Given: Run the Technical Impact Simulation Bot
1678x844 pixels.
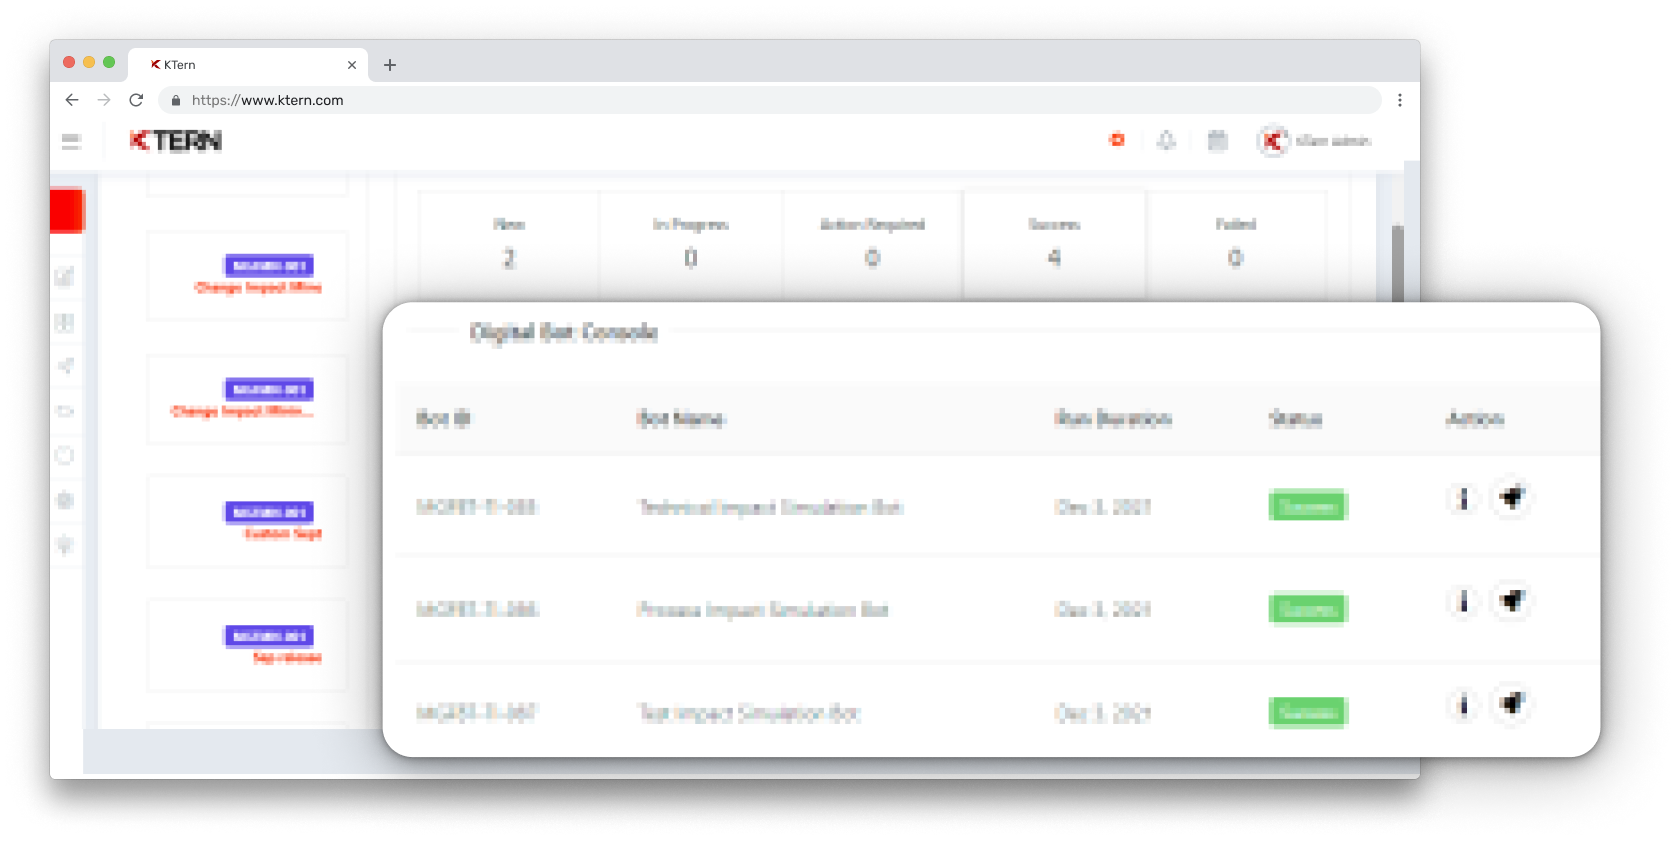Looking at the screenshot, I should coord(1512,497).
